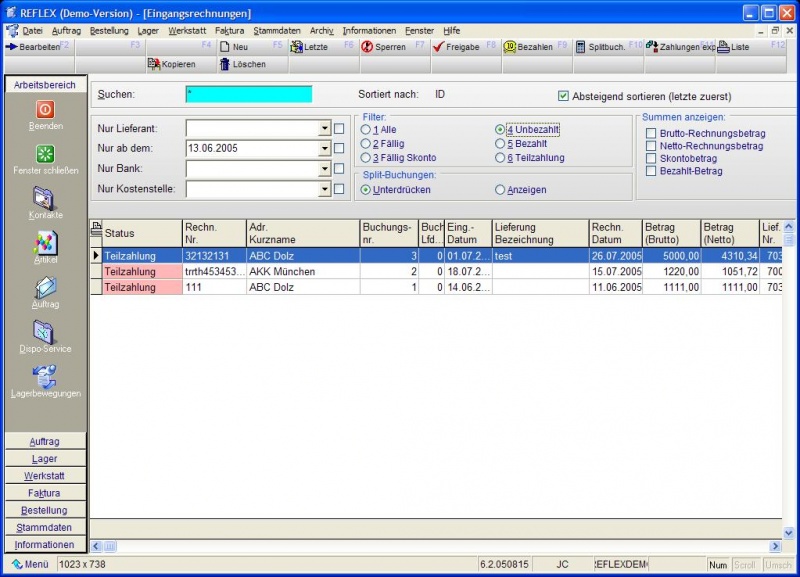800x577 pixels.
Task: Open the Nur ab dem date dropdown
Action: point(324,148)
